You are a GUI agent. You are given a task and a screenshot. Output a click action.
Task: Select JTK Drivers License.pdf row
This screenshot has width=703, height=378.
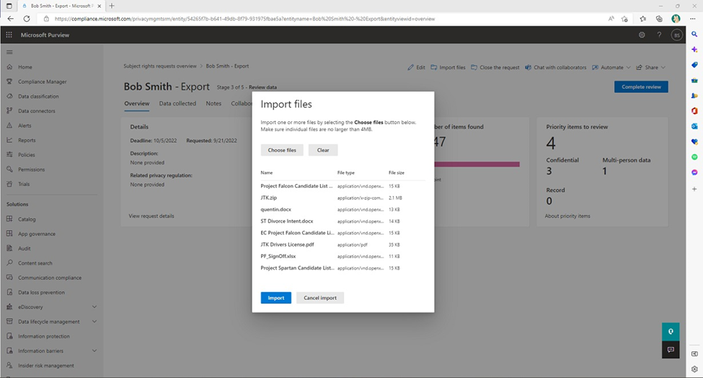point(343,245)
